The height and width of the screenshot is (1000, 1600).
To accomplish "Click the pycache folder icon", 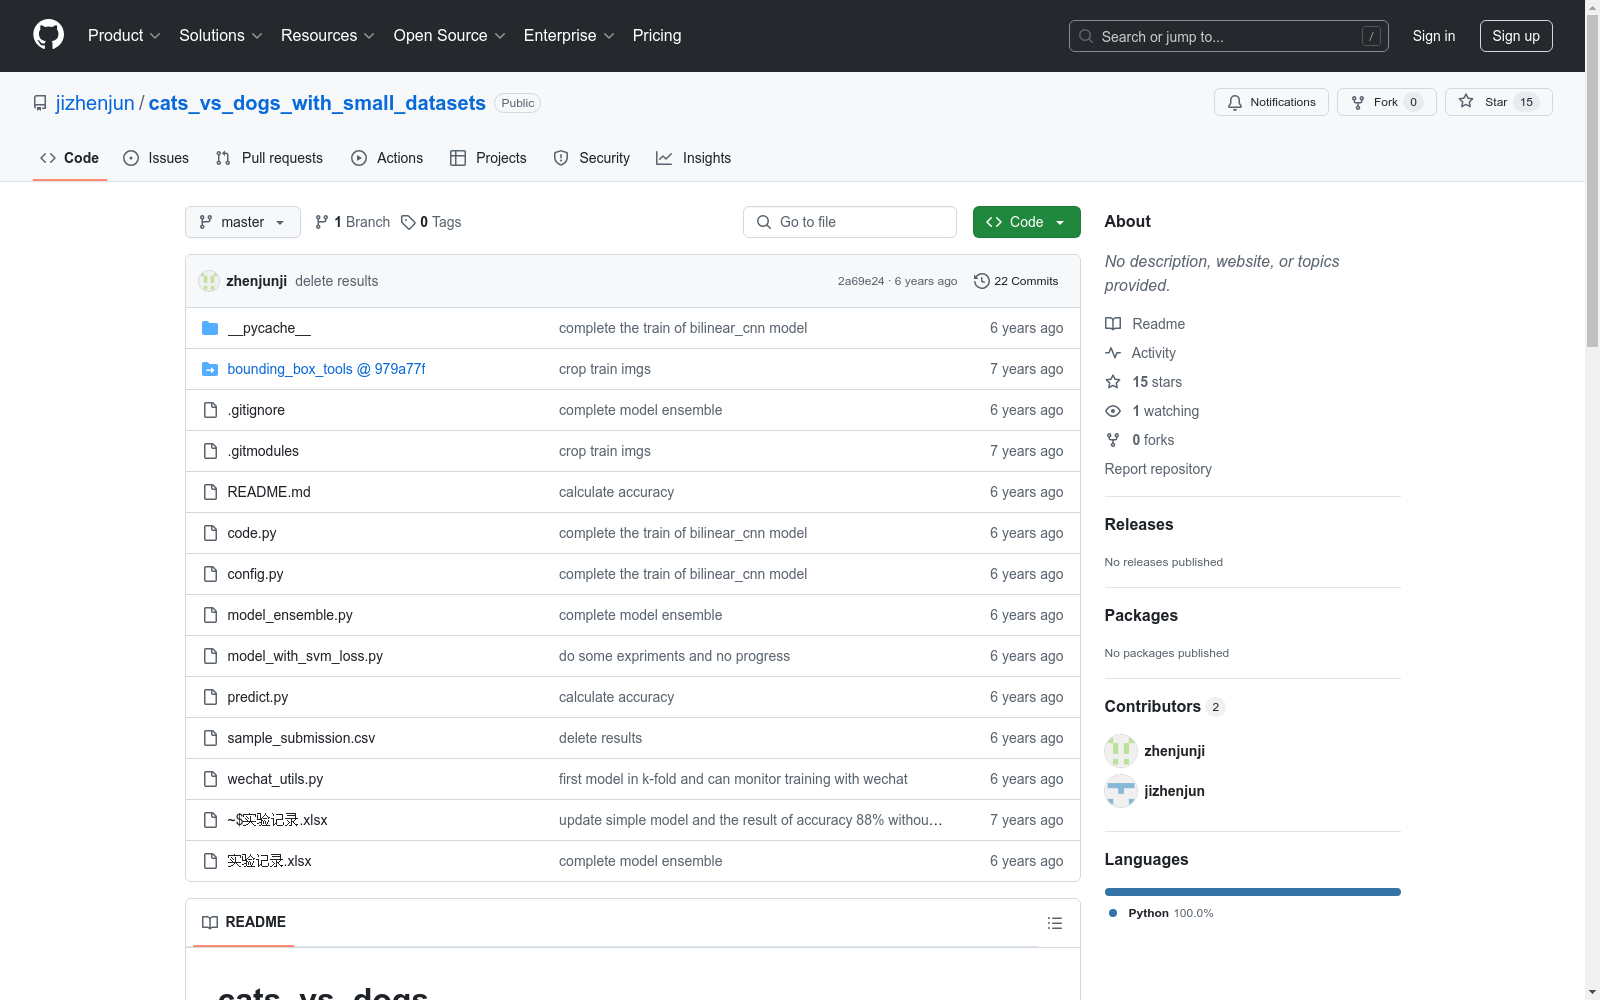I will tap(210, 328).
